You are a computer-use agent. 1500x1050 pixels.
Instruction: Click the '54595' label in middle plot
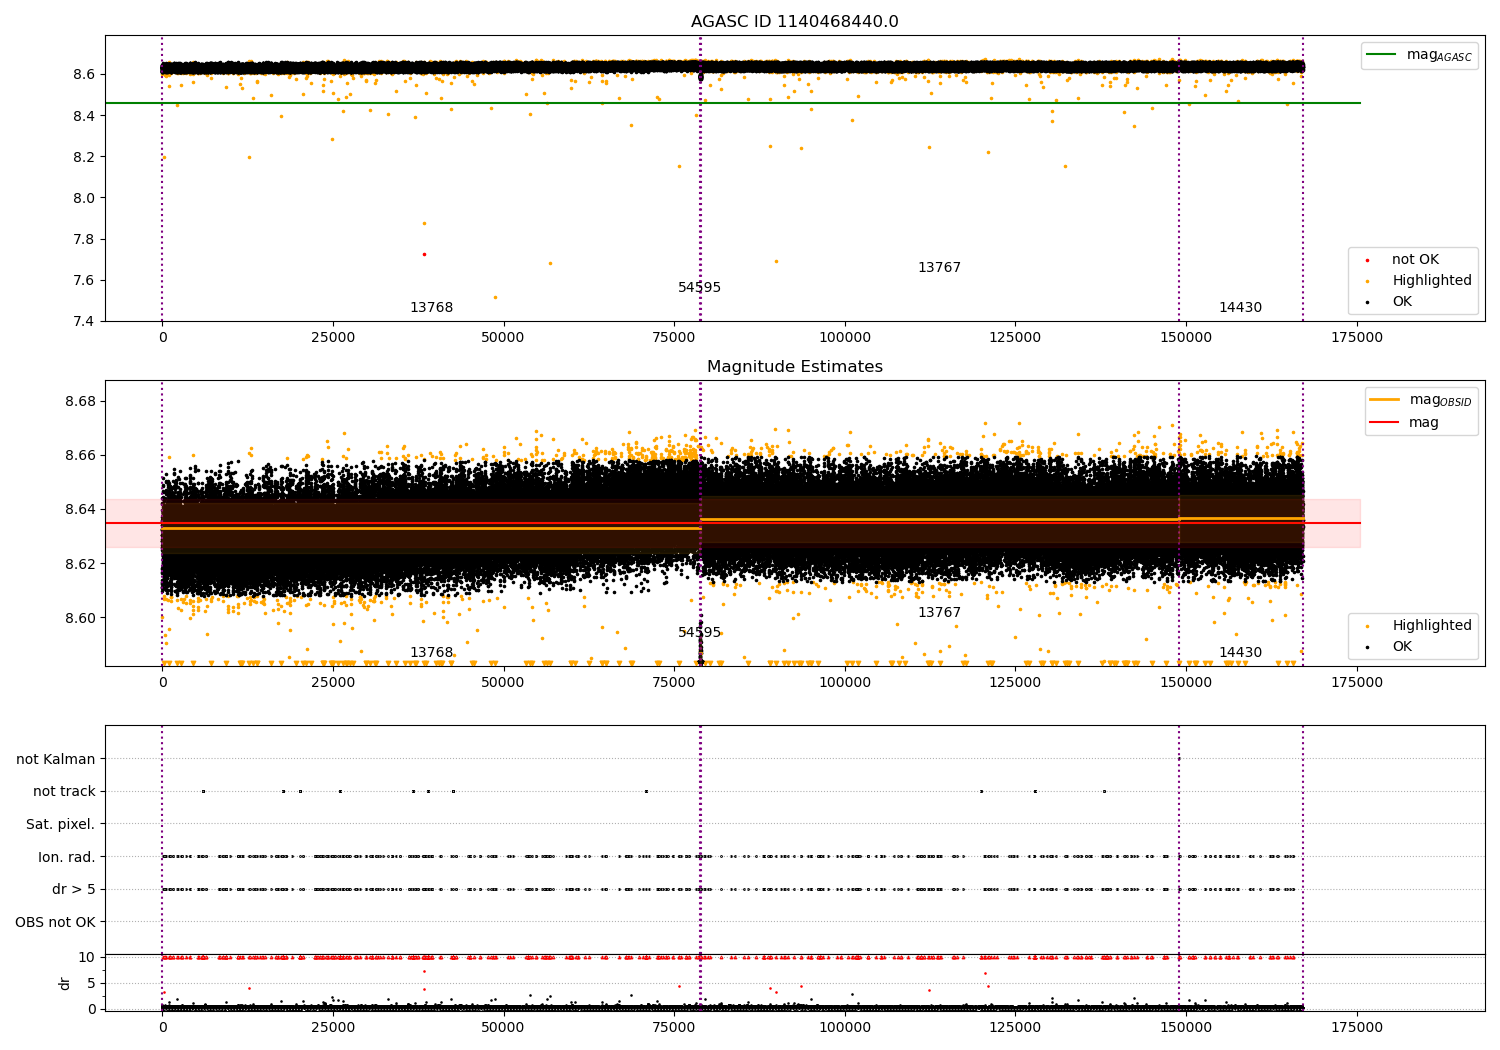[699, 633]
